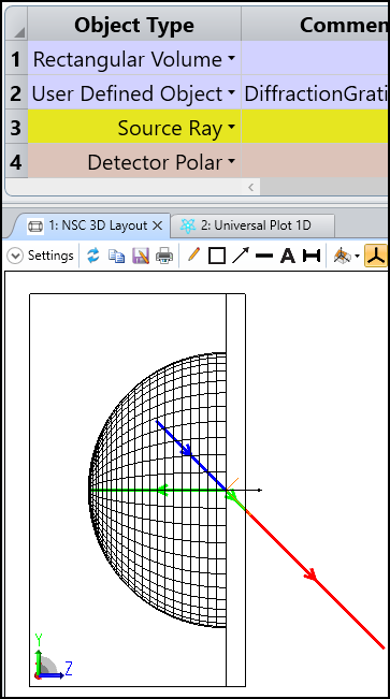The image size is (390, 699).
Task: Toggle the highlighted axes orientation button
Action: tap(376, 256)
